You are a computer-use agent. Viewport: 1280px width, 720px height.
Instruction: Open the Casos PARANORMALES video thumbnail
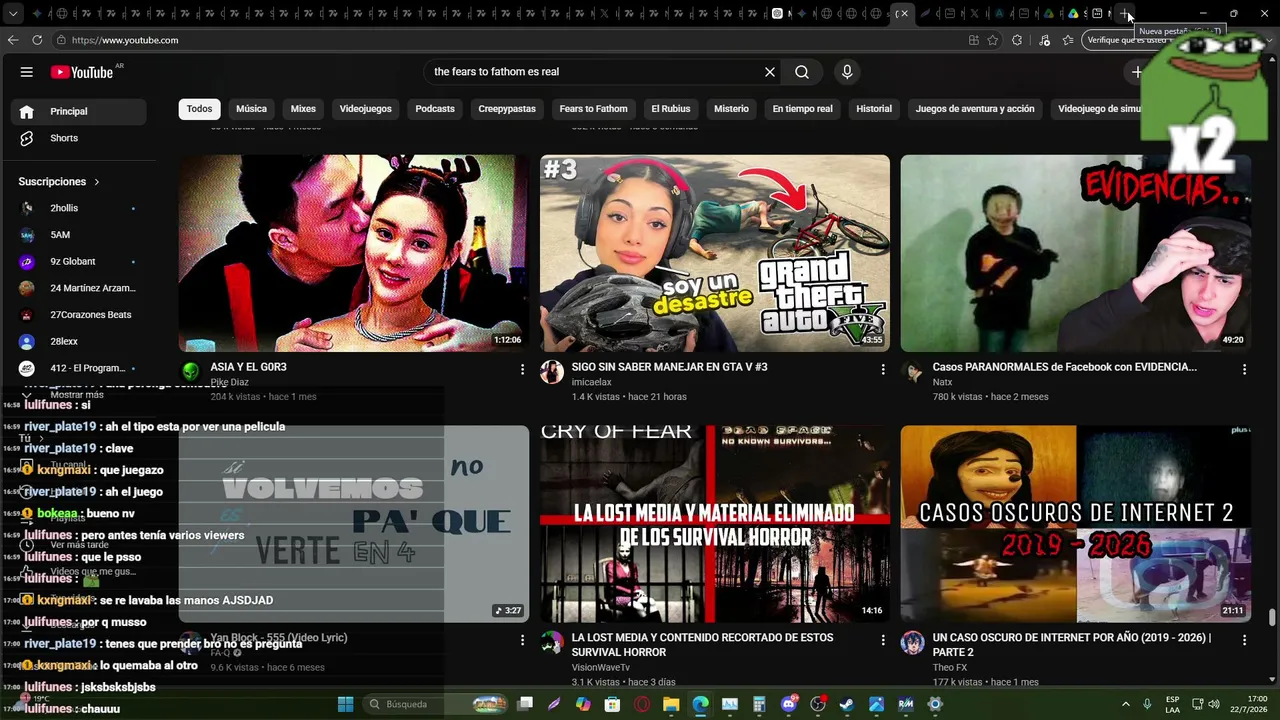(x=1076, y=253)
